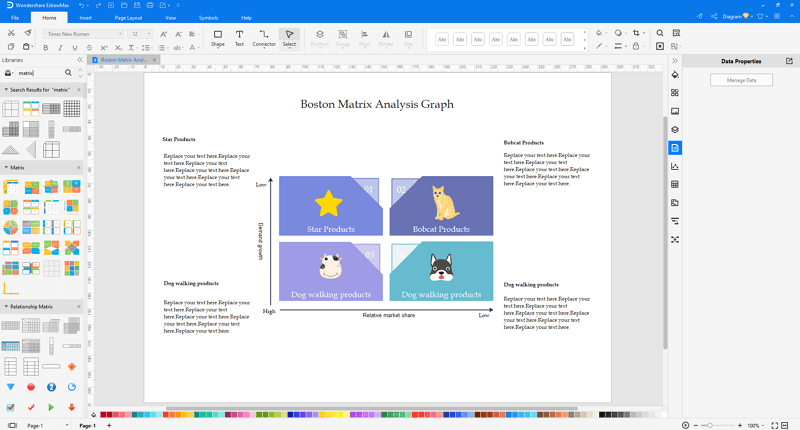Collapse the right panel with chevrons
800x430 pixels.
point(675,61)
